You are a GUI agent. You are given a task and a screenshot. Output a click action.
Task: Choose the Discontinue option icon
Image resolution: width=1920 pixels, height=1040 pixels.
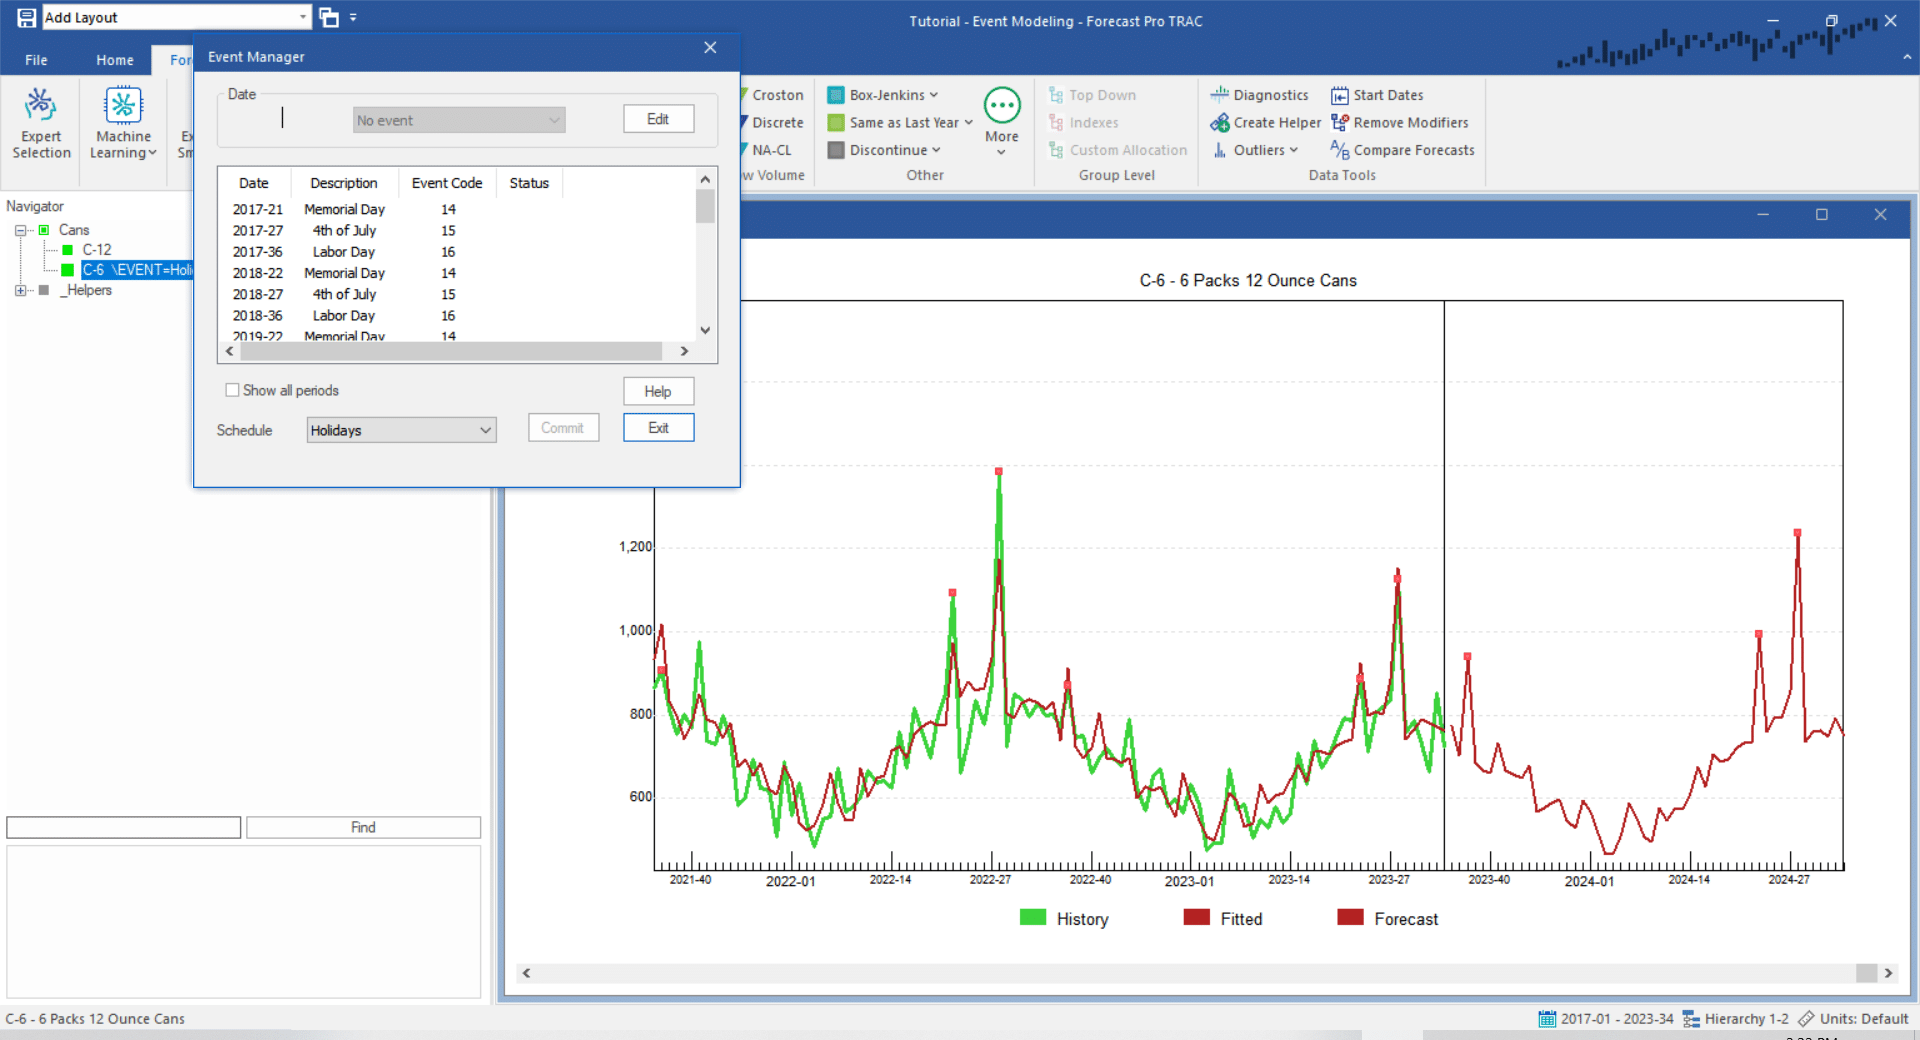click(x=836, y=150)
